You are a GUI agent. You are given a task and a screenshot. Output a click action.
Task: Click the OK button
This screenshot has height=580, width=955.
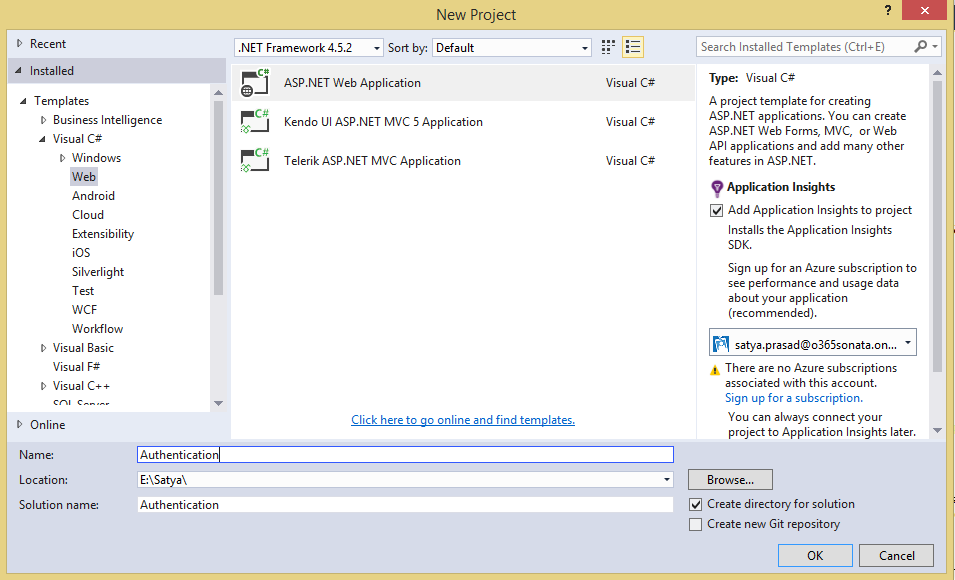pos(815,556)
